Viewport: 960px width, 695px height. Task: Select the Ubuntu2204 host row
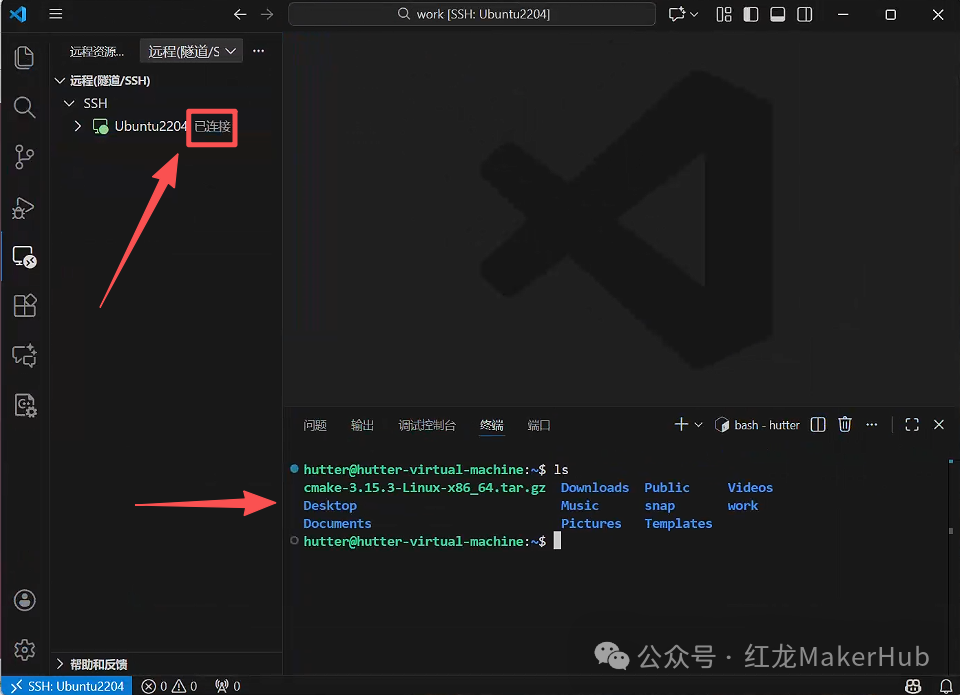point(165,126)
